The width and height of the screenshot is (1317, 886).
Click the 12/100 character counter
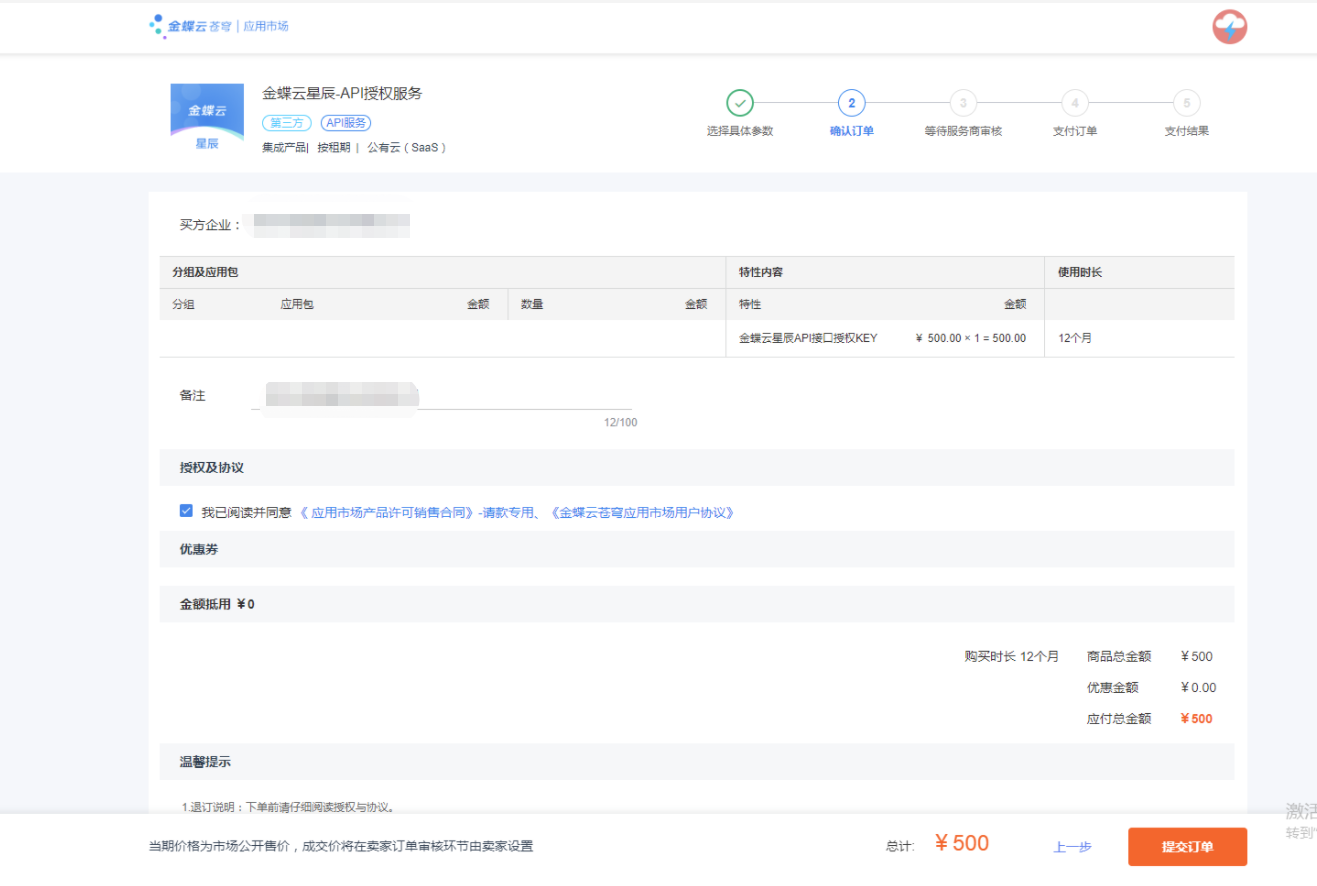620,422
